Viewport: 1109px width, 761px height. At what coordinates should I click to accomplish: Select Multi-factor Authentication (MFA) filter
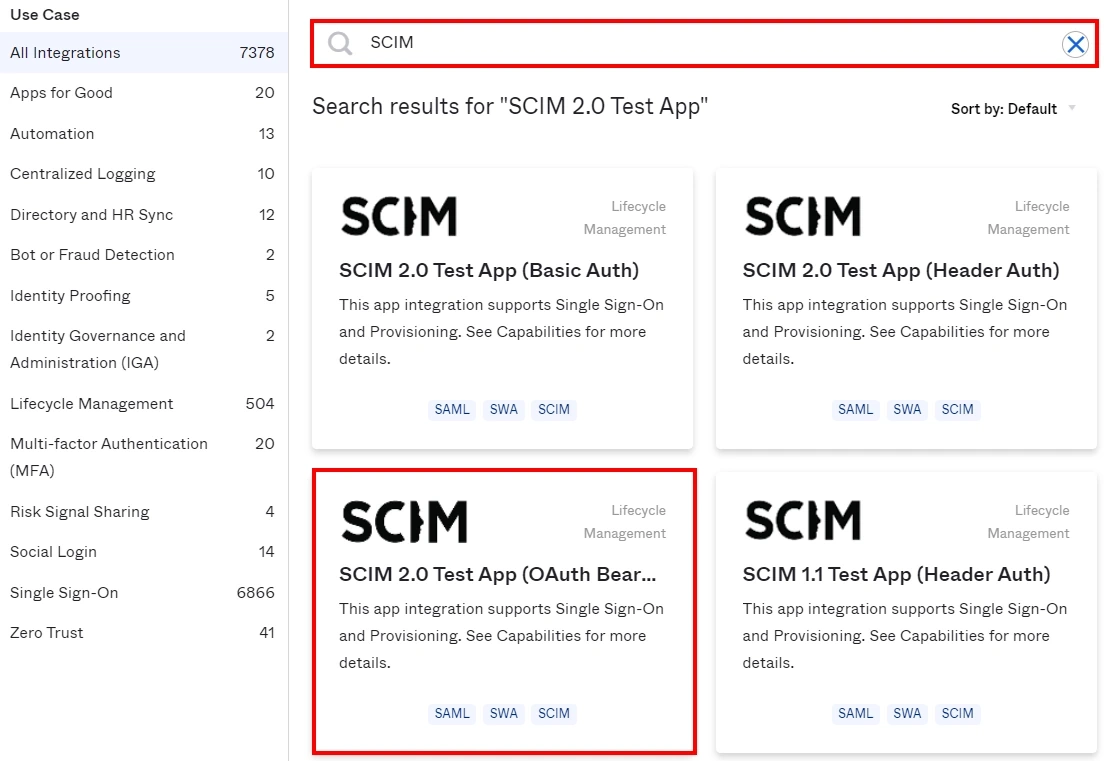pos(144,457)
